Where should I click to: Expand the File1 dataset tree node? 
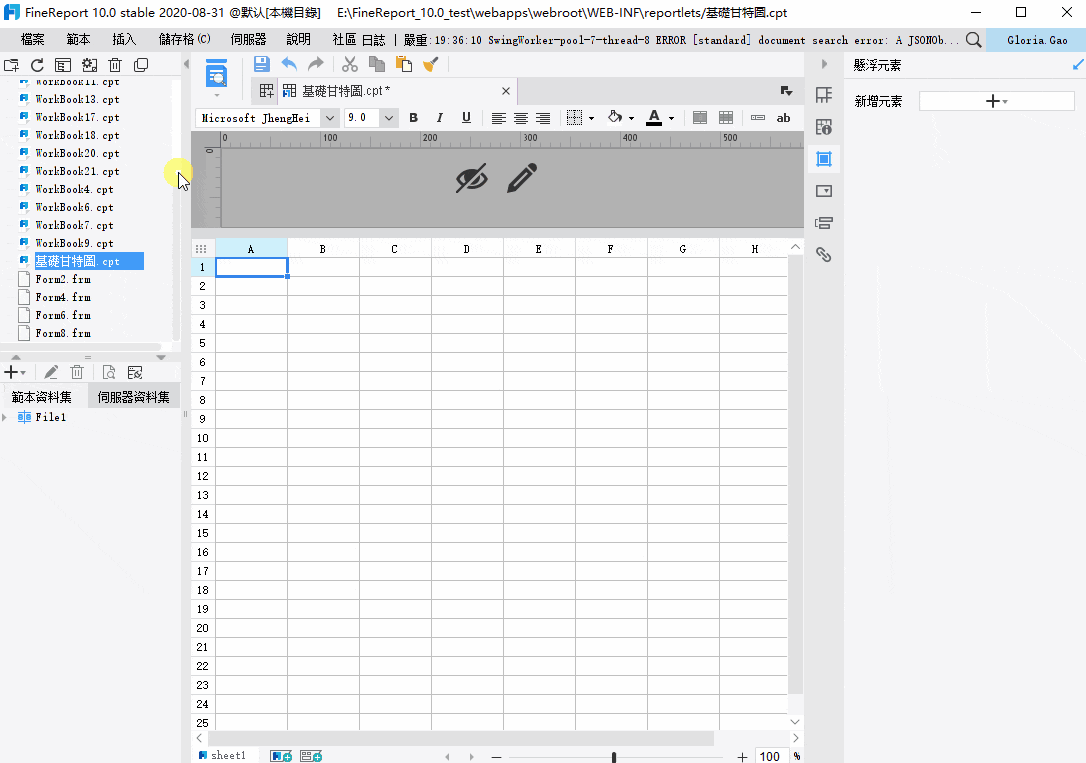click(5, 417)
